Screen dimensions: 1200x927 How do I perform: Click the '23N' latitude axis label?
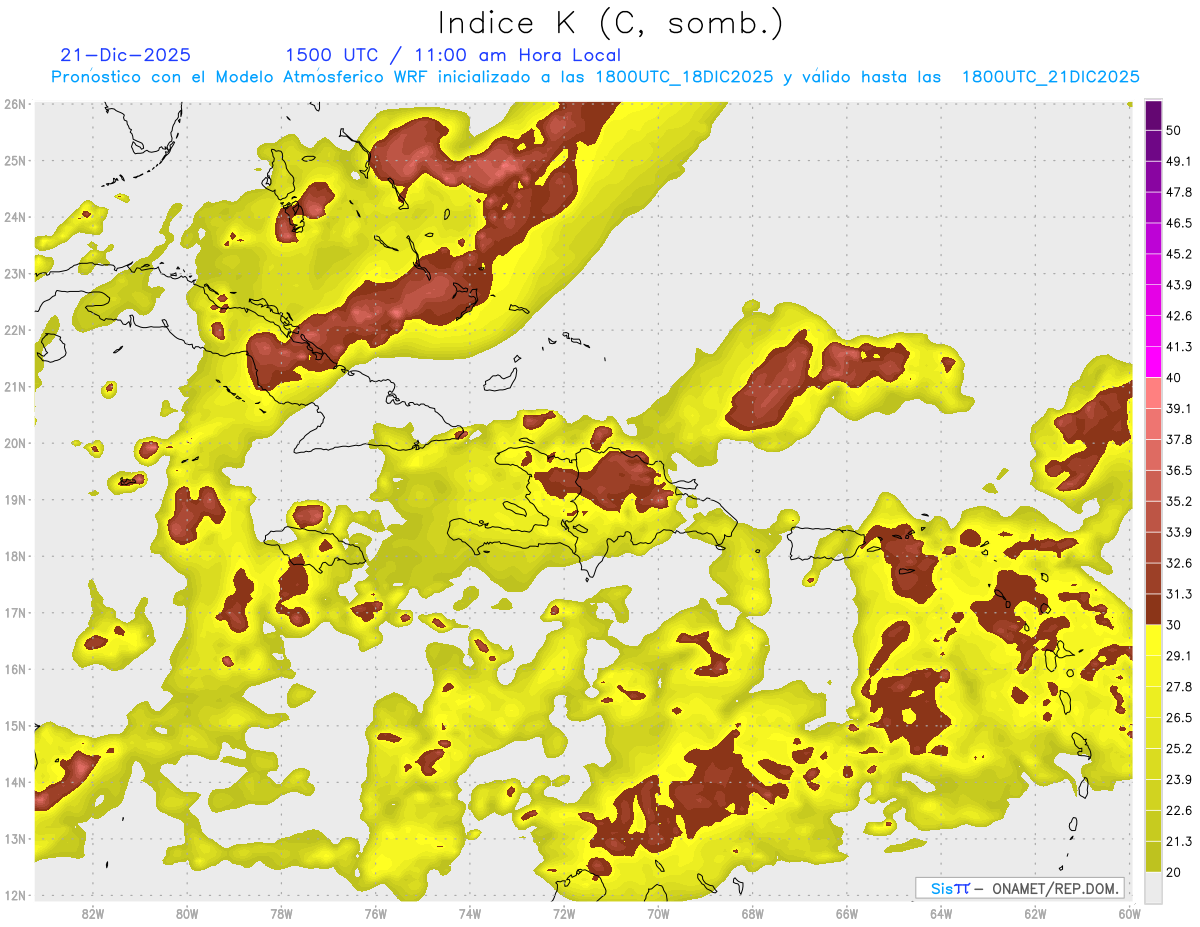click(x=15, y=273)
